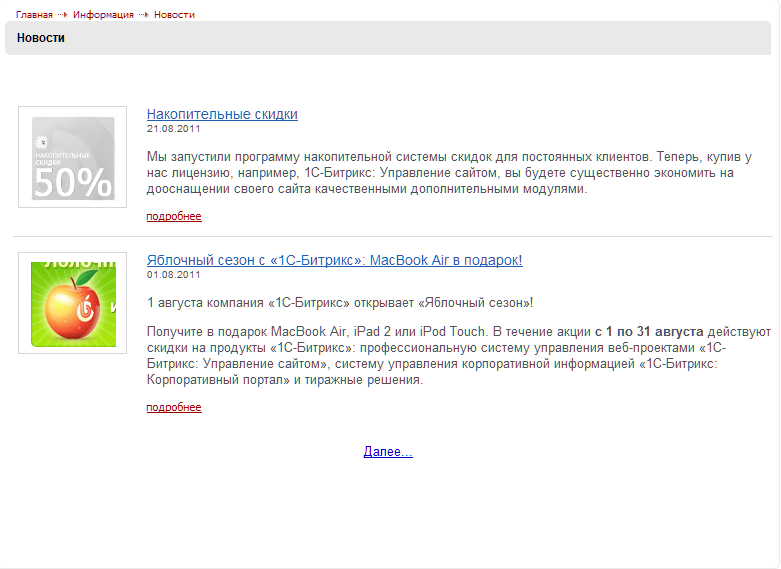Click the date 01.08.2011
Viewport: 781px width, 569px height.
[173, 275]
